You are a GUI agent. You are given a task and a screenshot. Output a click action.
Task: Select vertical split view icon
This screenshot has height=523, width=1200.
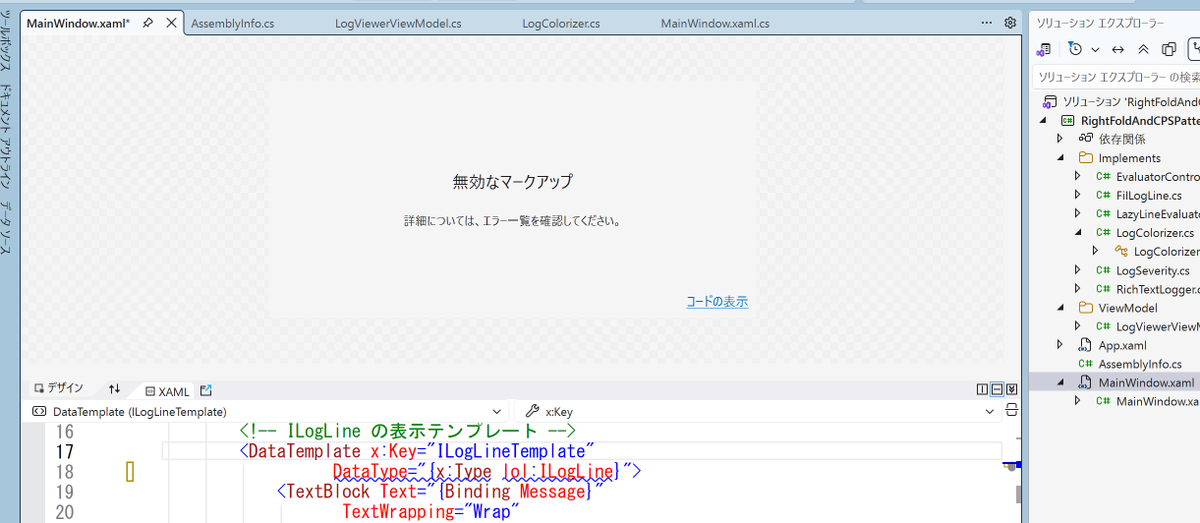coord(982,389)
